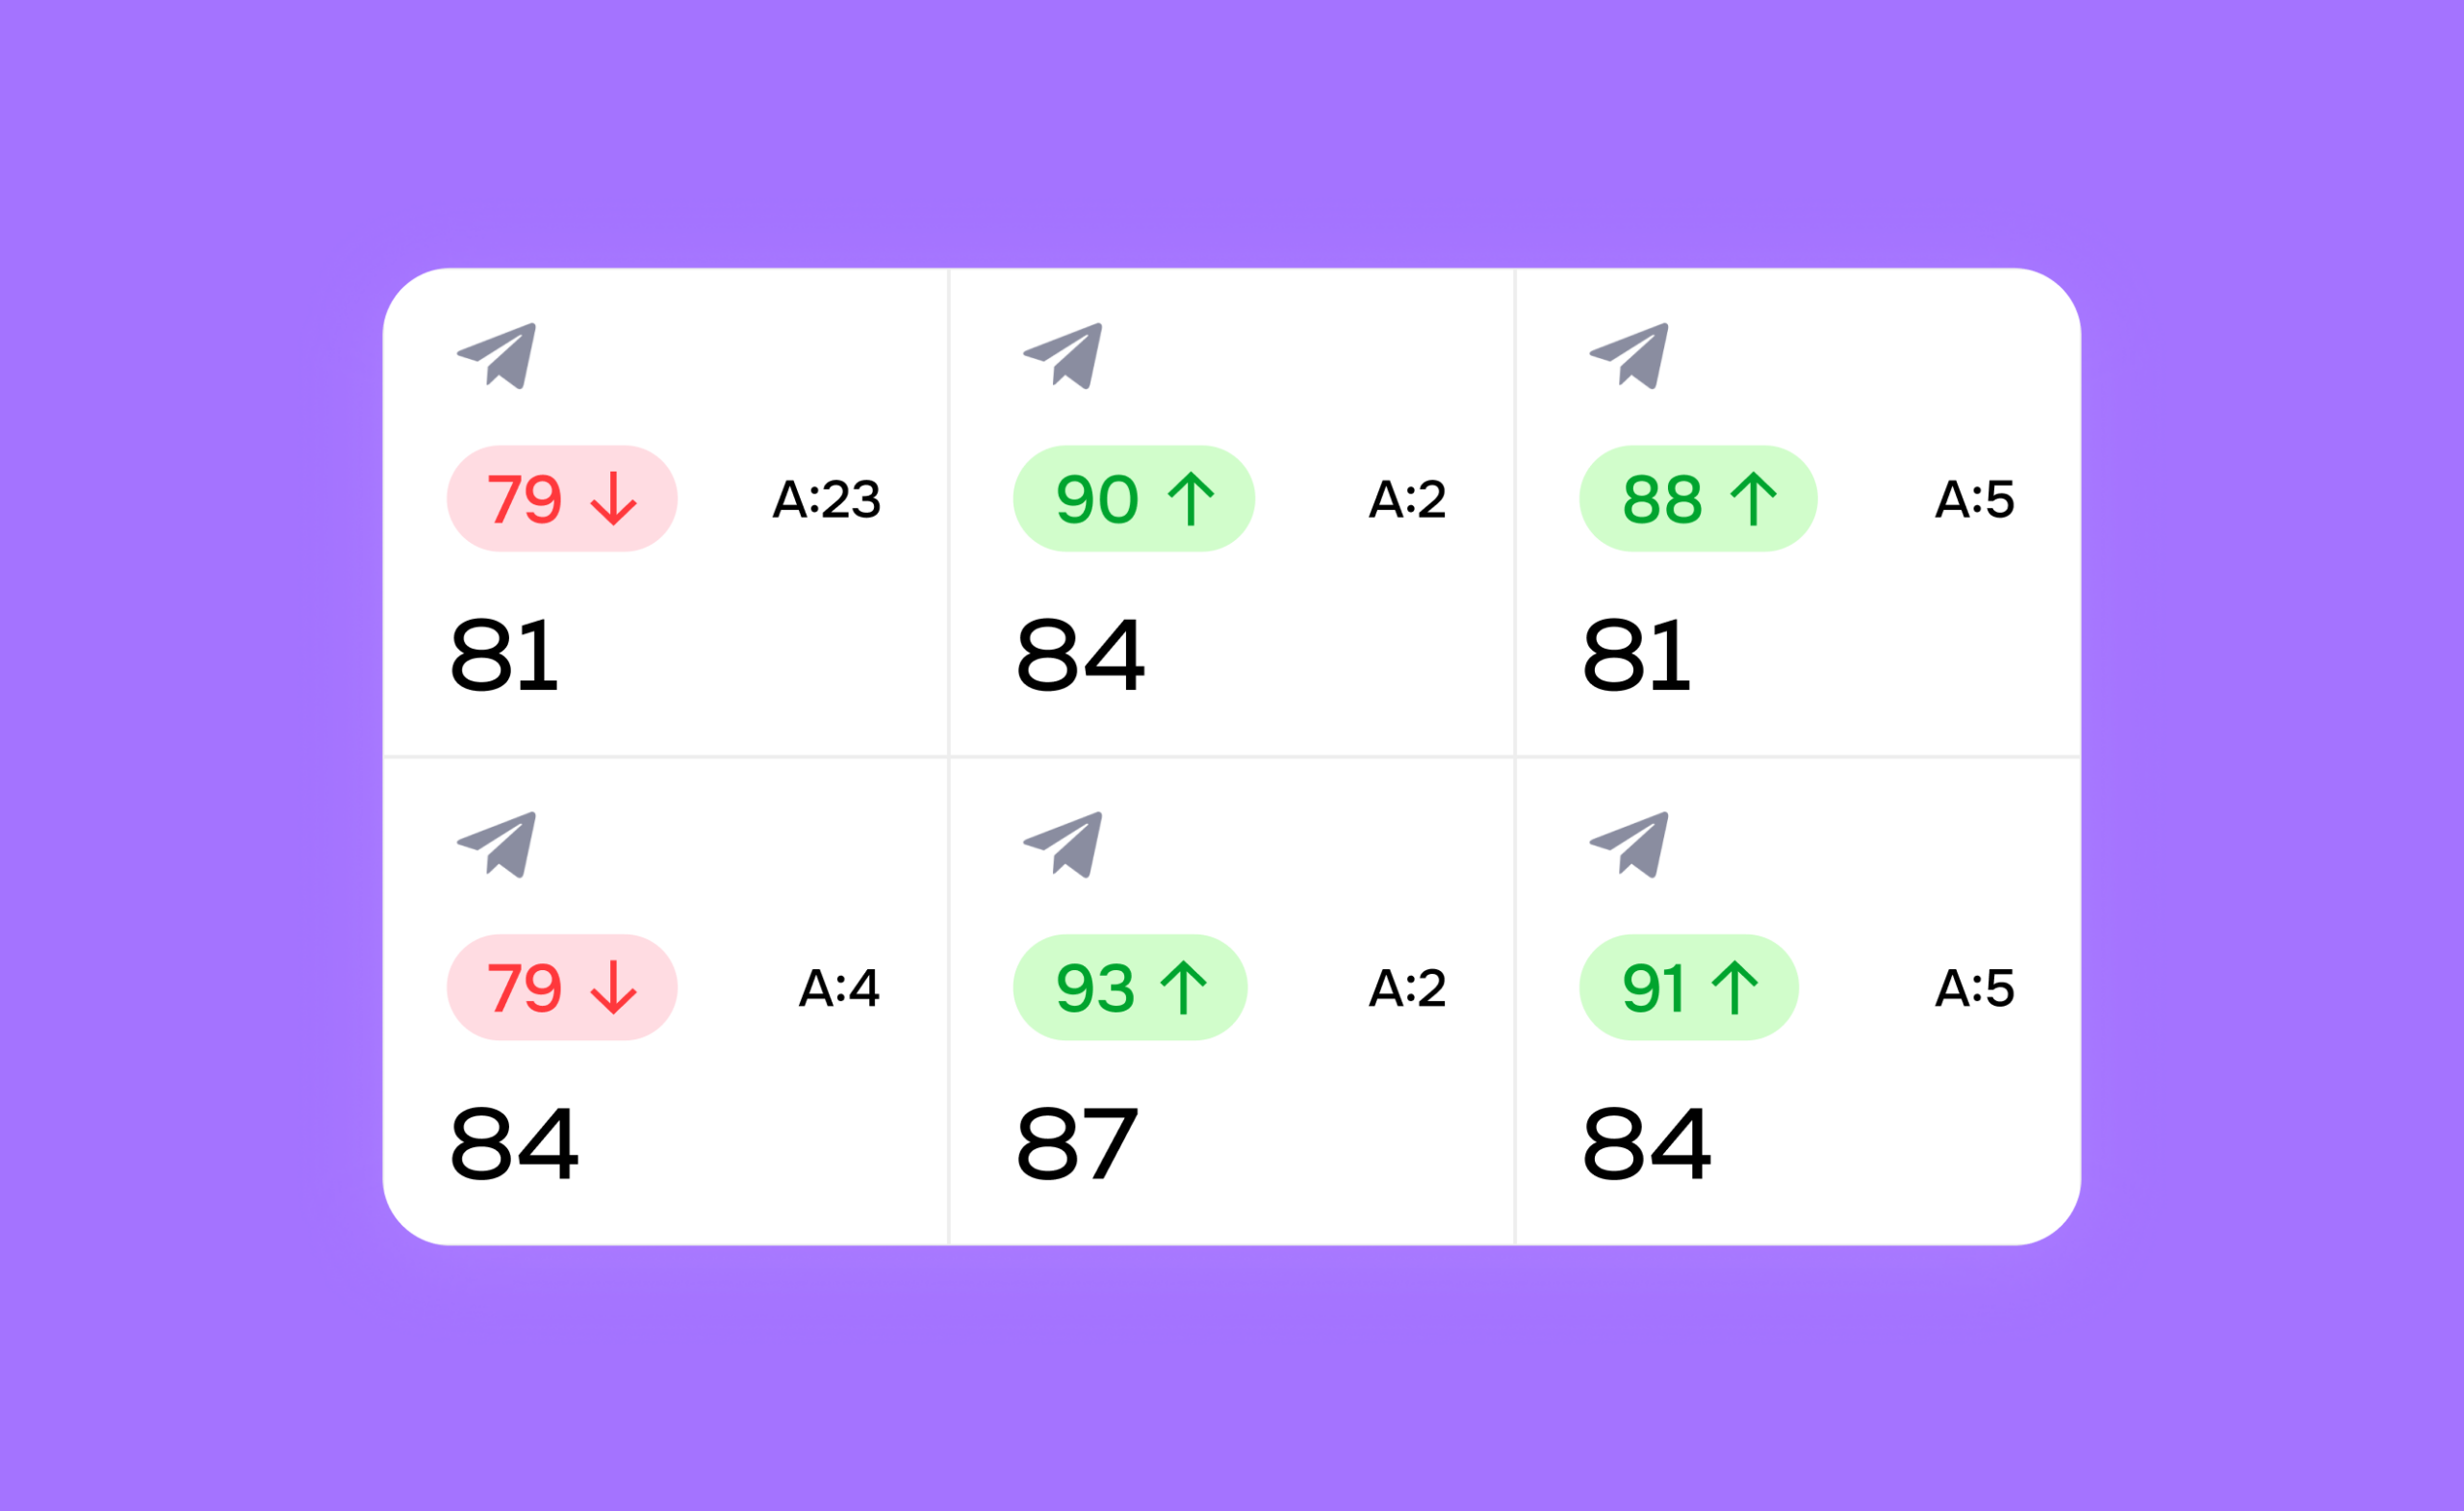This screenshot has width=2464, height=1511.
Task: Click the paper plane icon above the green 93 badge
Action: pos(1064,845)
